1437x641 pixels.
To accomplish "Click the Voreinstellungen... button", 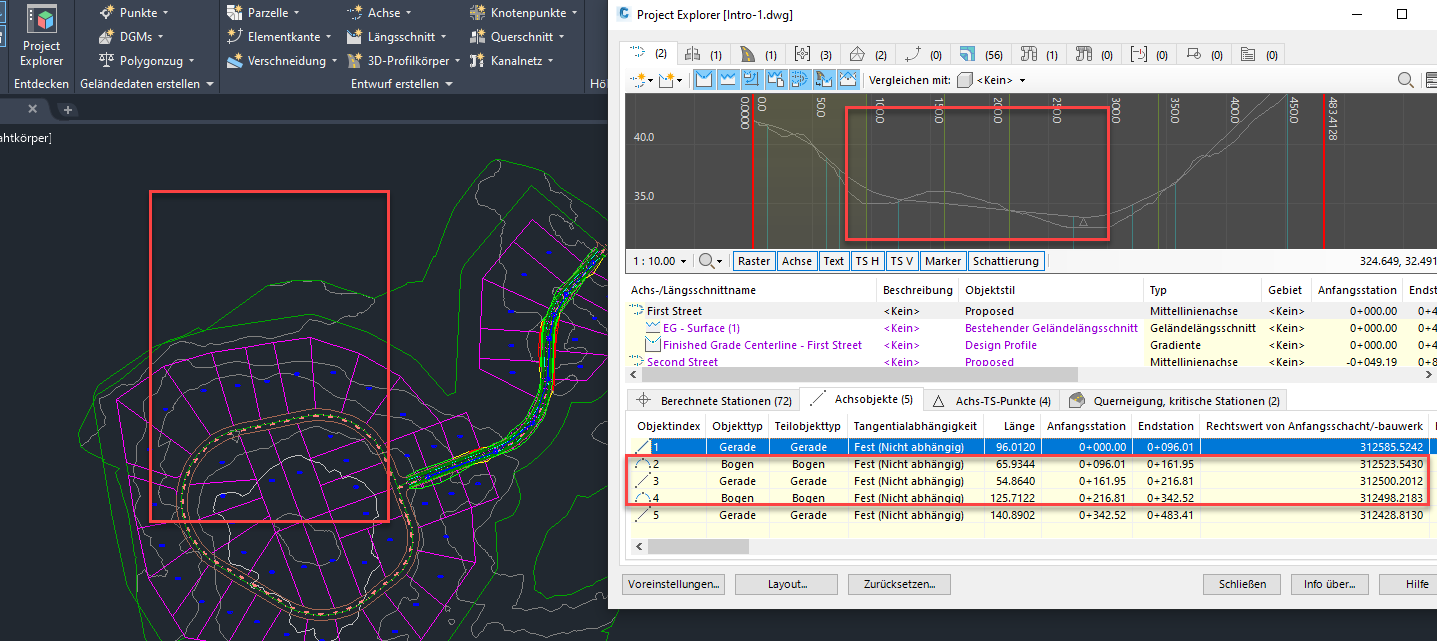I will [673, 584].
